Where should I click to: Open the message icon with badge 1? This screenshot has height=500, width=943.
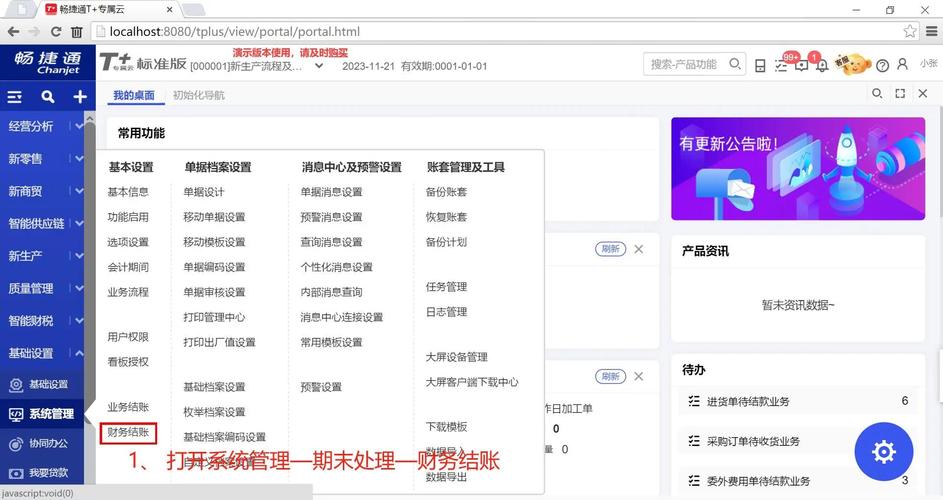[802, 65]
